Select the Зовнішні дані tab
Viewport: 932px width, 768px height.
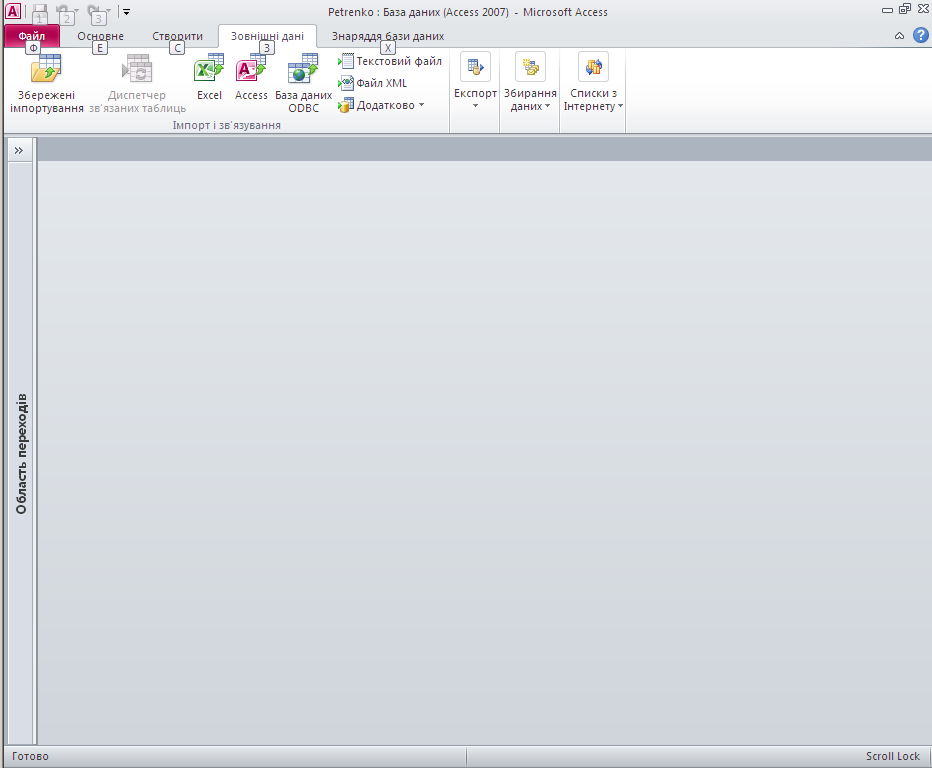click(x=267, y=36)
